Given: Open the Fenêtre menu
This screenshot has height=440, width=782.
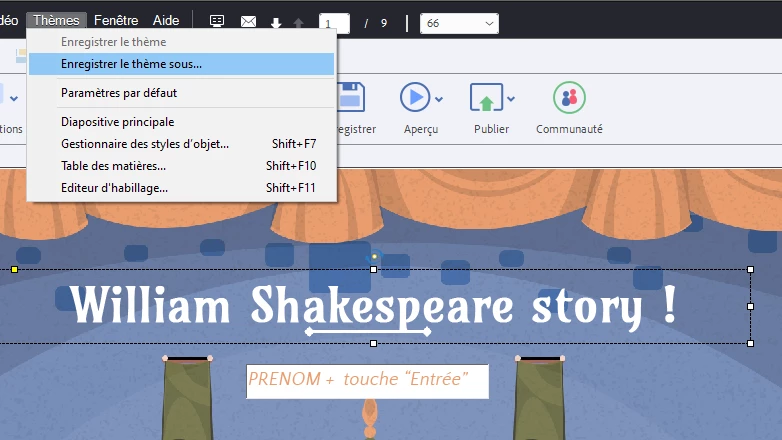Looking at the screenshot, I should tap(116, 20).
